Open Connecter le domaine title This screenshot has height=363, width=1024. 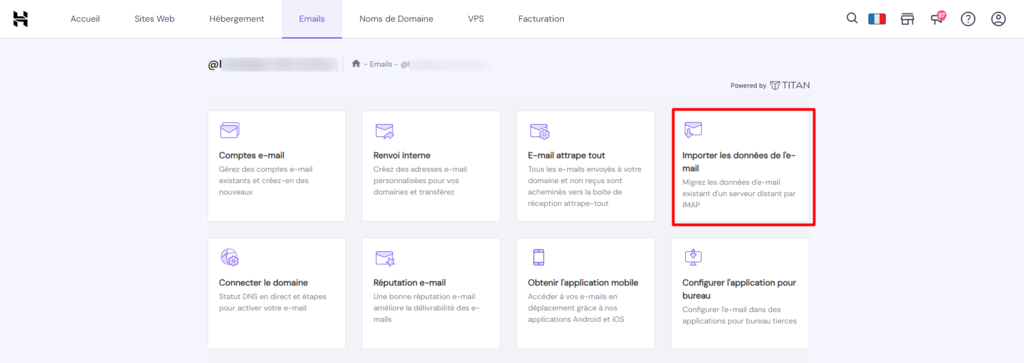click(263, 283)
